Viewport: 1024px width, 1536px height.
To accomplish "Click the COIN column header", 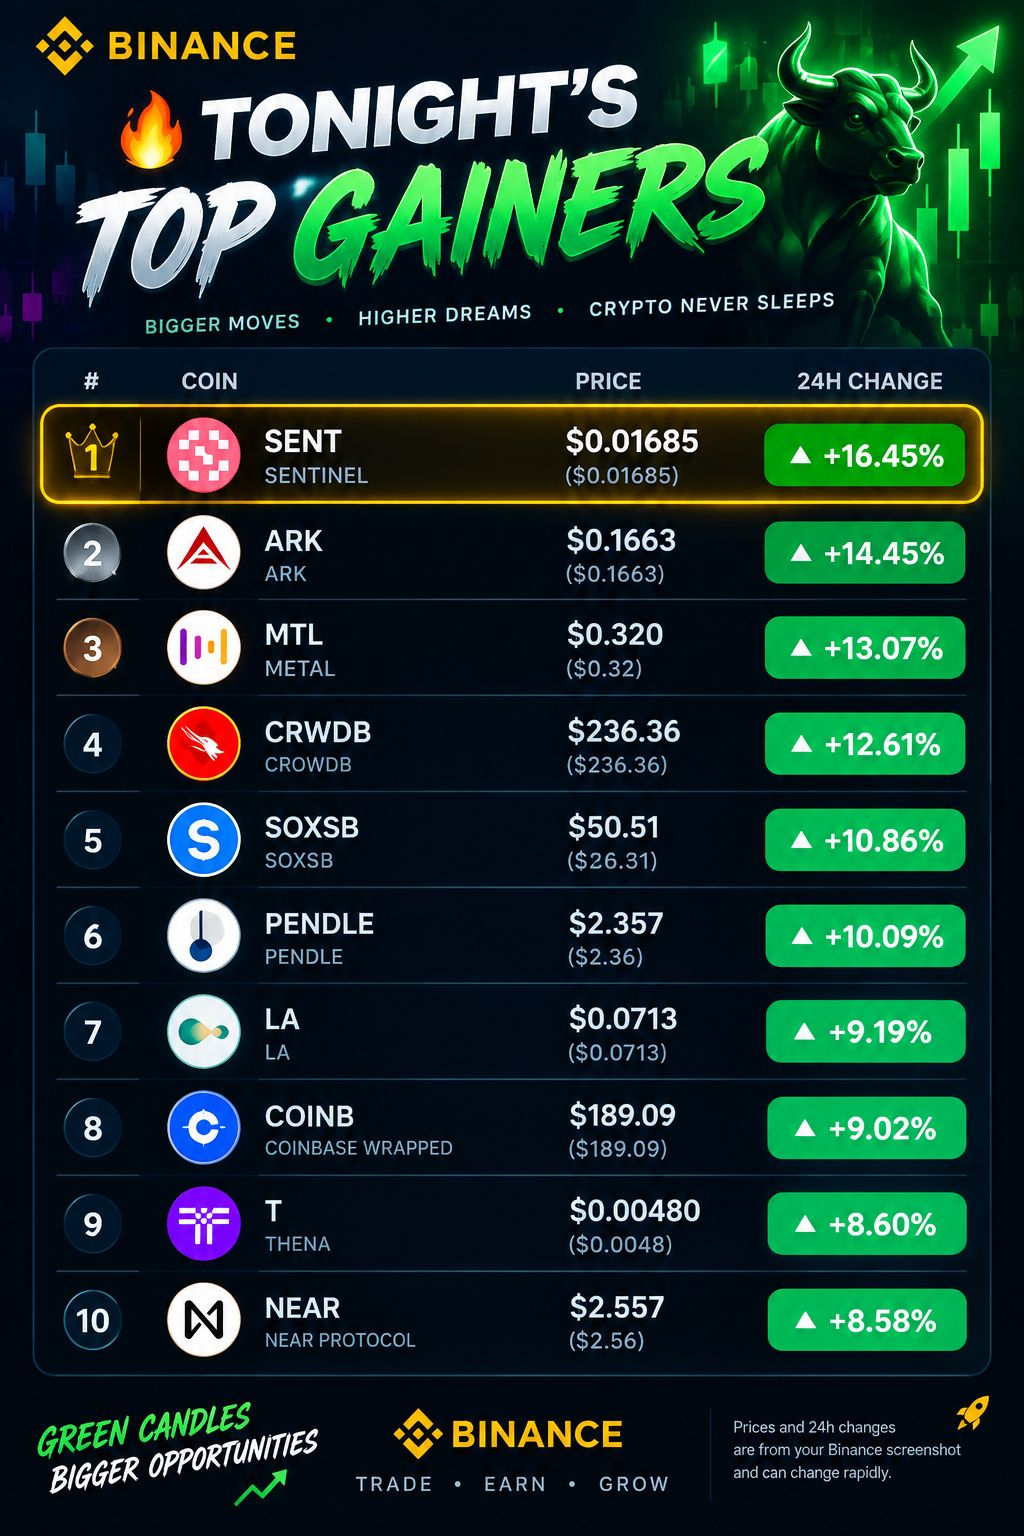I will pyautogui.click(x=209, y=381).
